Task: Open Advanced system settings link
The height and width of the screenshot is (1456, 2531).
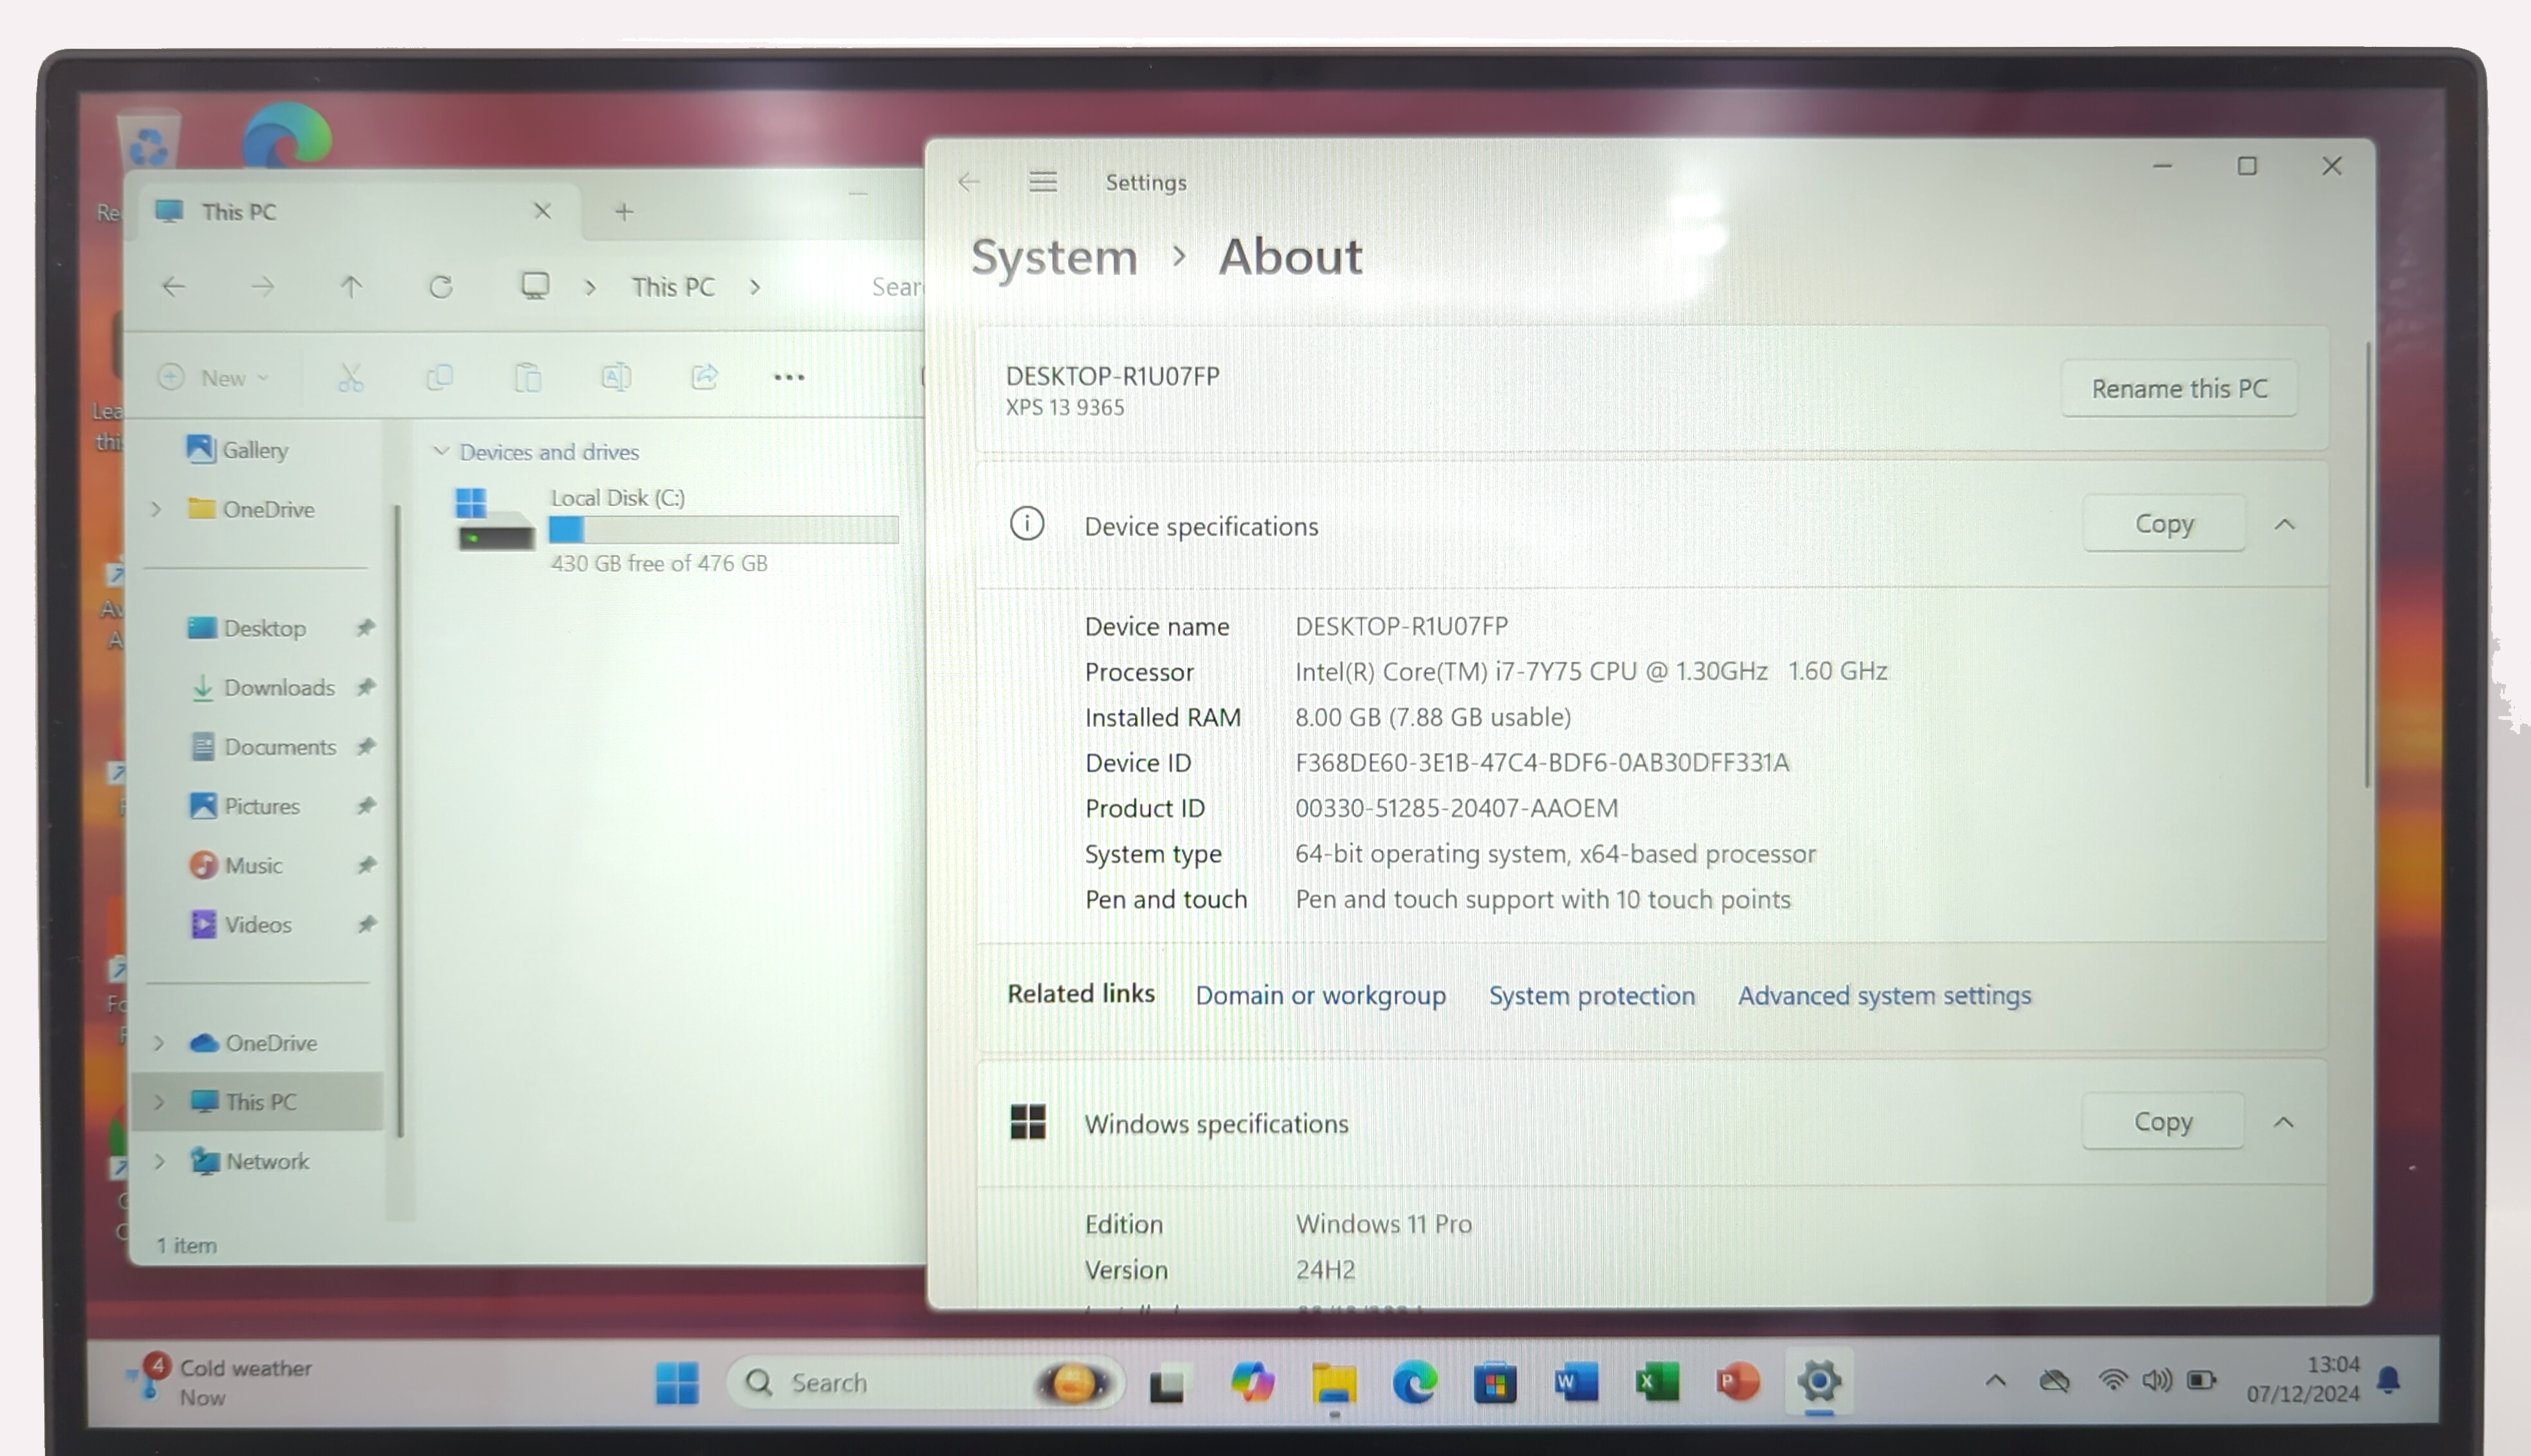Action: tap(1884, 996)
